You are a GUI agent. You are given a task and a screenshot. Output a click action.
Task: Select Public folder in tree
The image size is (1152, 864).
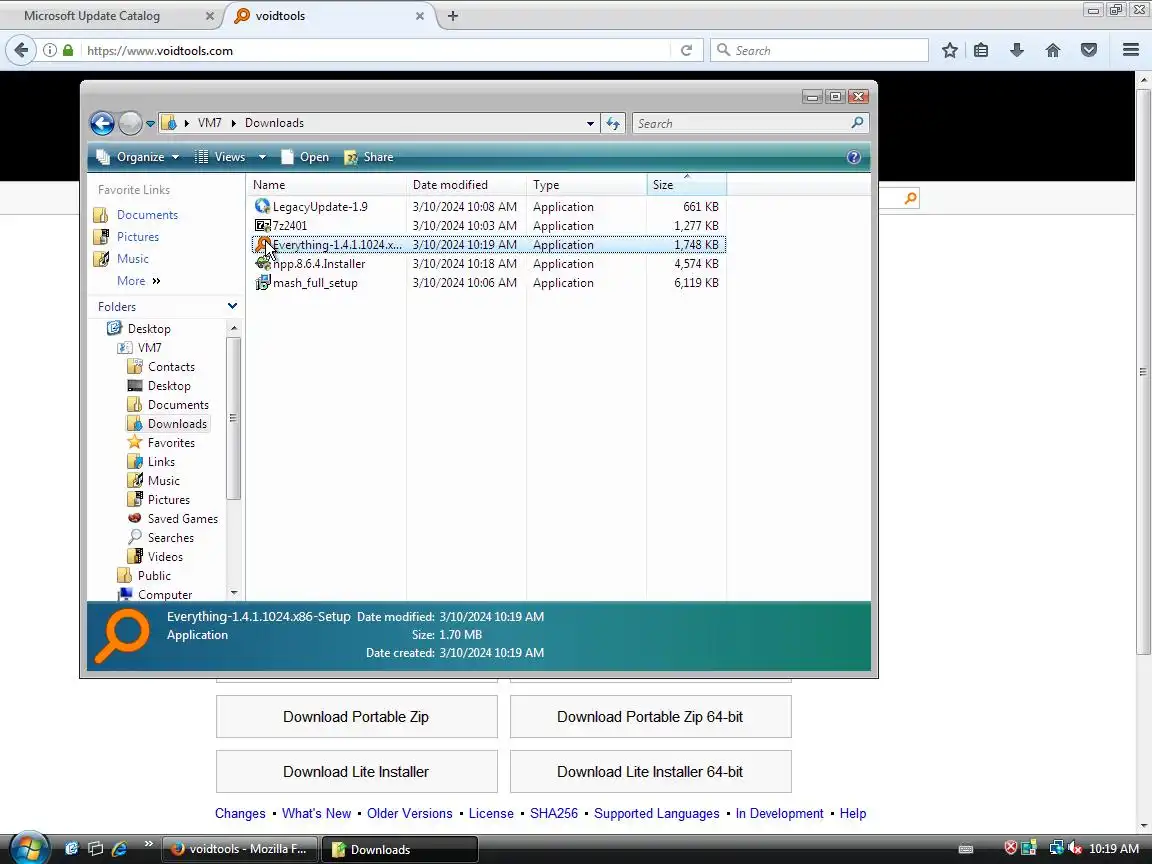154,576
